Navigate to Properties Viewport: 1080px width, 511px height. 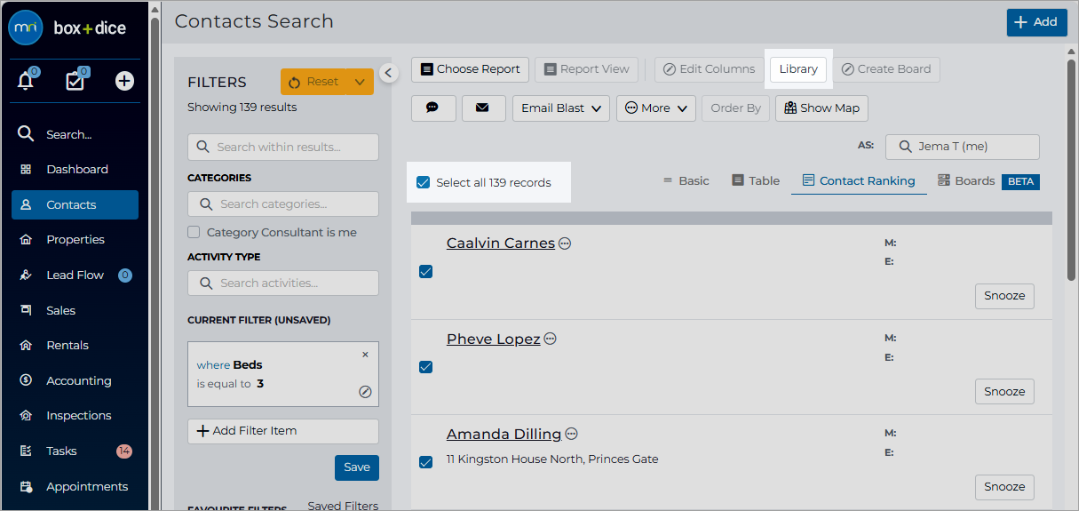click(75, 240)
